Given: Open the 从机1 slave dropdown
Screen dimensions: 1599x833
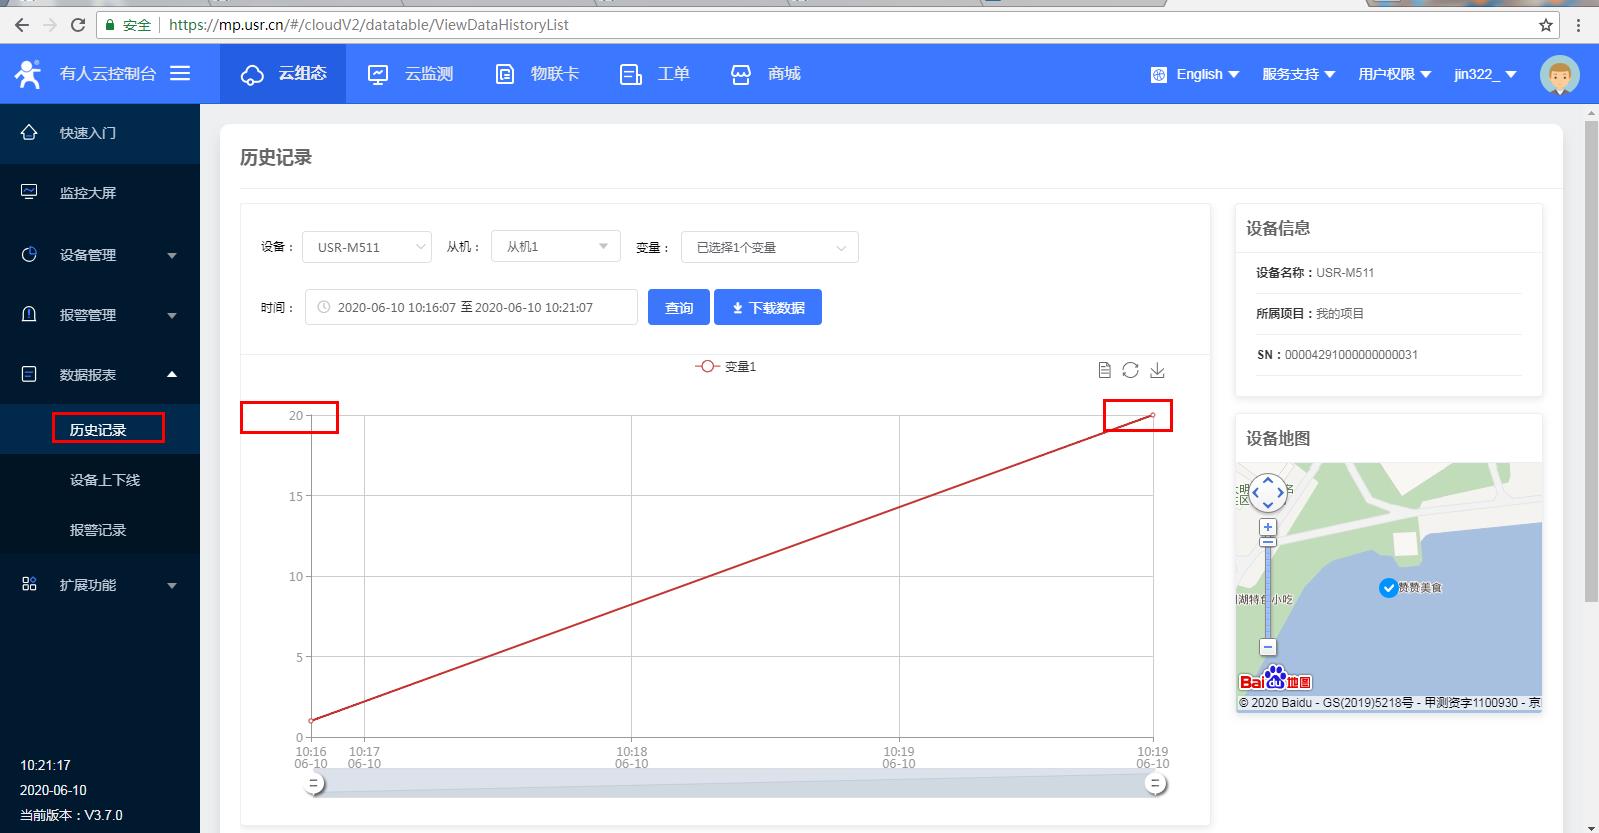Looking at the screenshot, I should pos(555,247).
